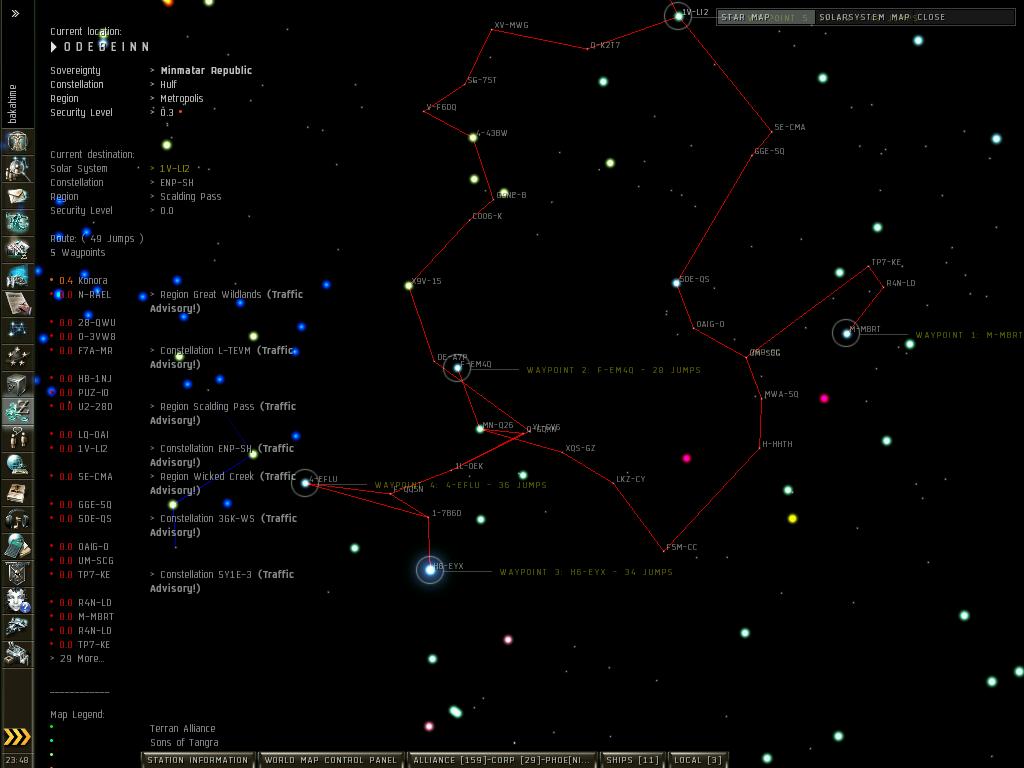Click the bakahime character name tab

[13, 104]
